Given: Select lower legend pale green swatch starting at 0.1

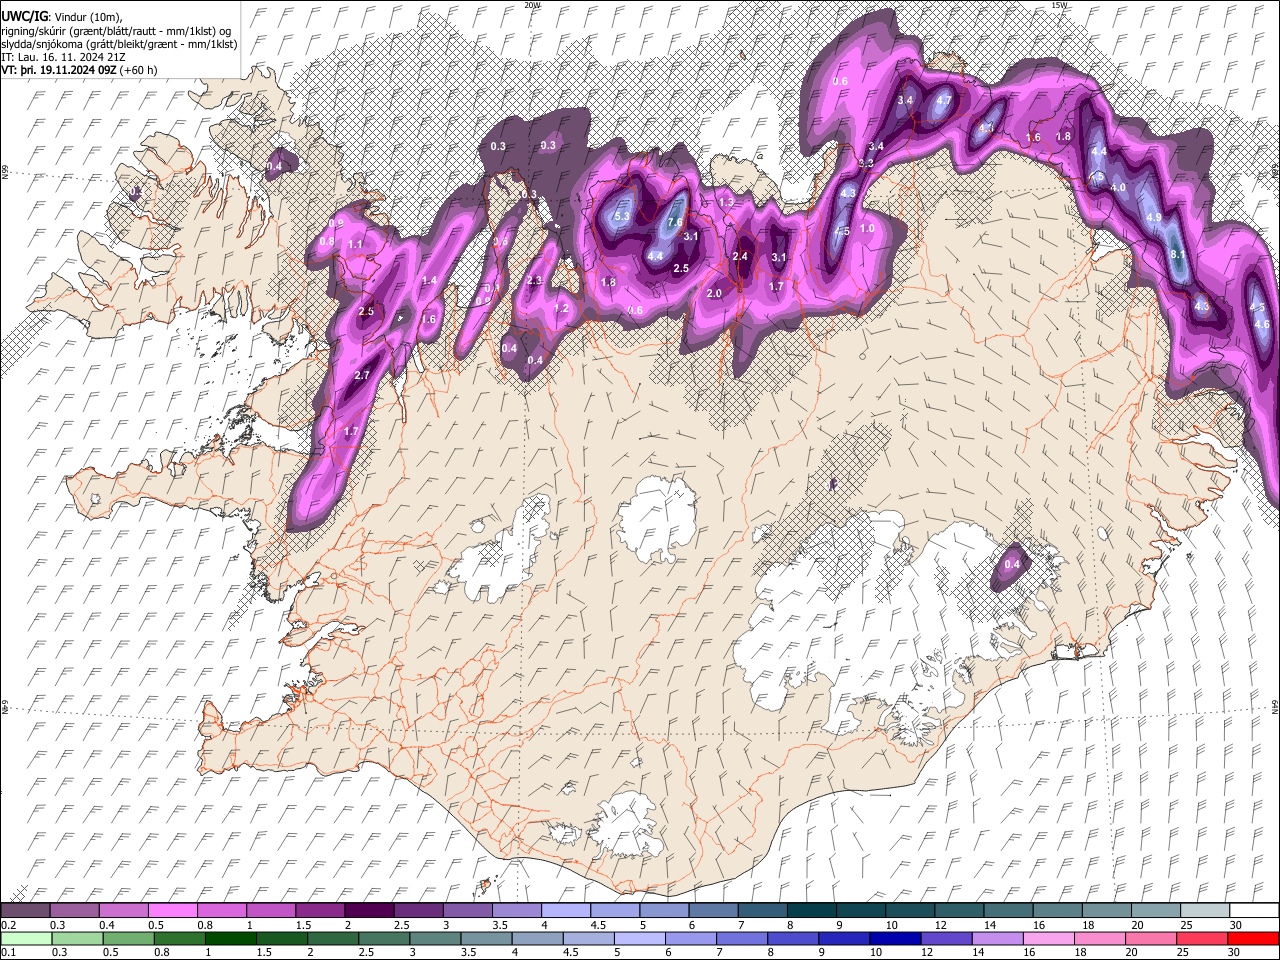Looking at the screenshot, I should pyautogui.click(x=25, y=939).
